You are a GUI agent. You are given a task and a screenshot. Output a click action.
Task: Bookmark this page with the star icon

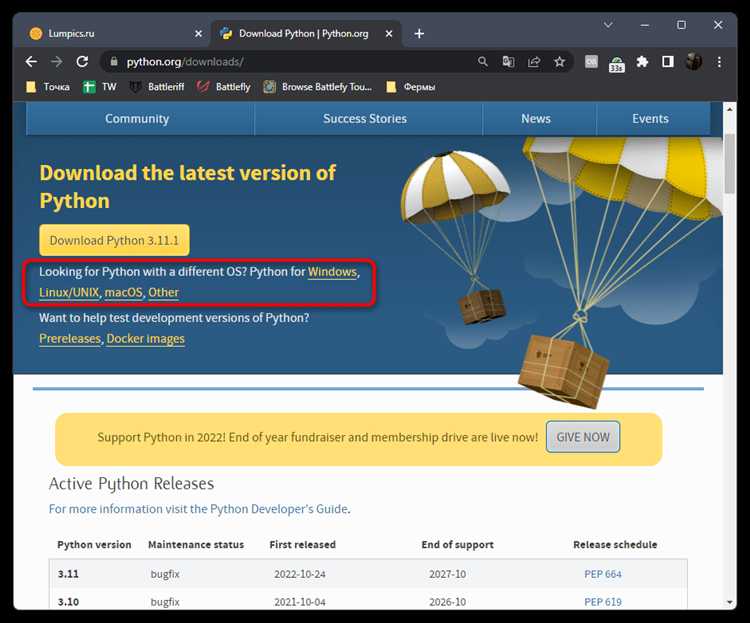coord(559,62)
